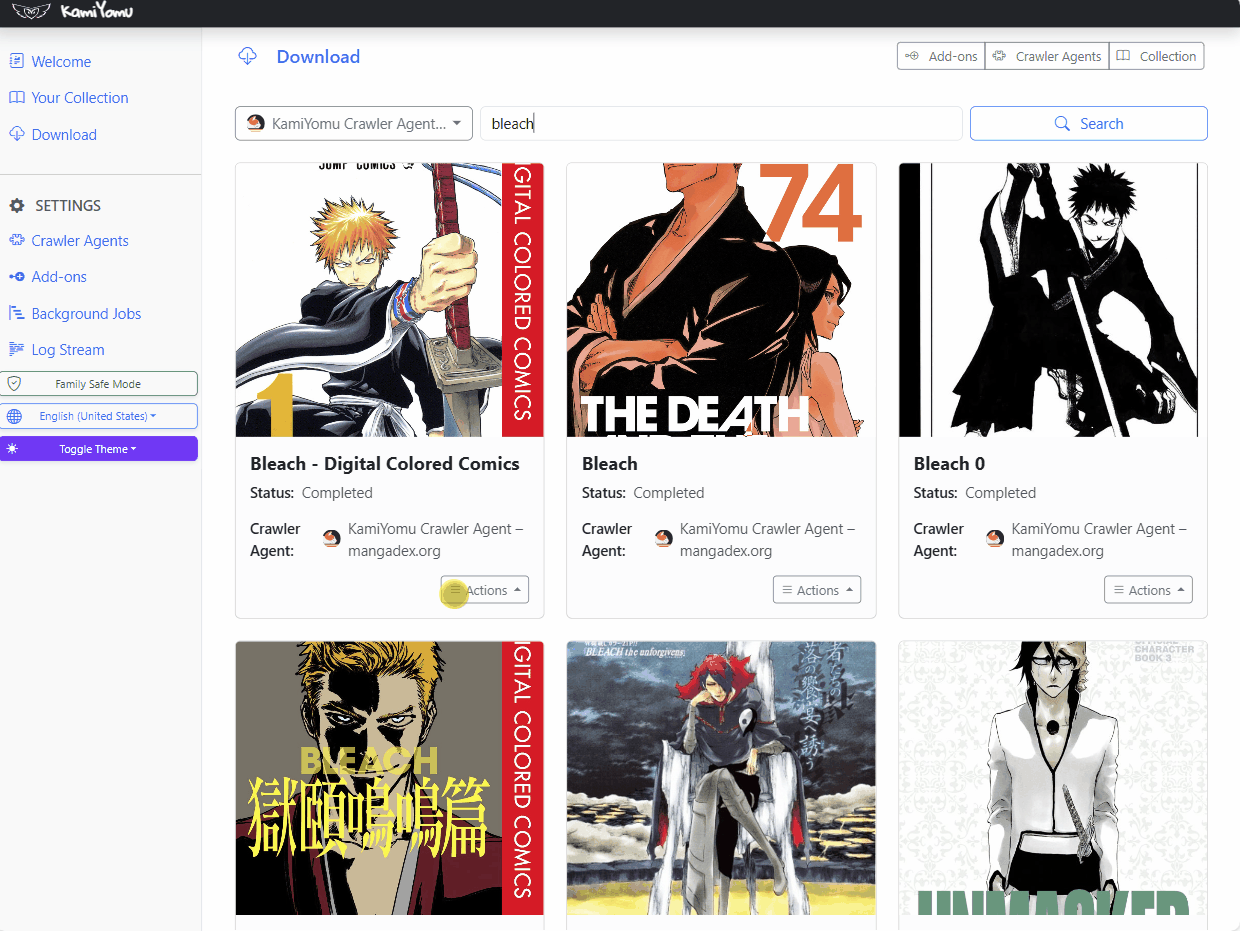Click the KamiYomu logo in header

[x=72, y=12]
